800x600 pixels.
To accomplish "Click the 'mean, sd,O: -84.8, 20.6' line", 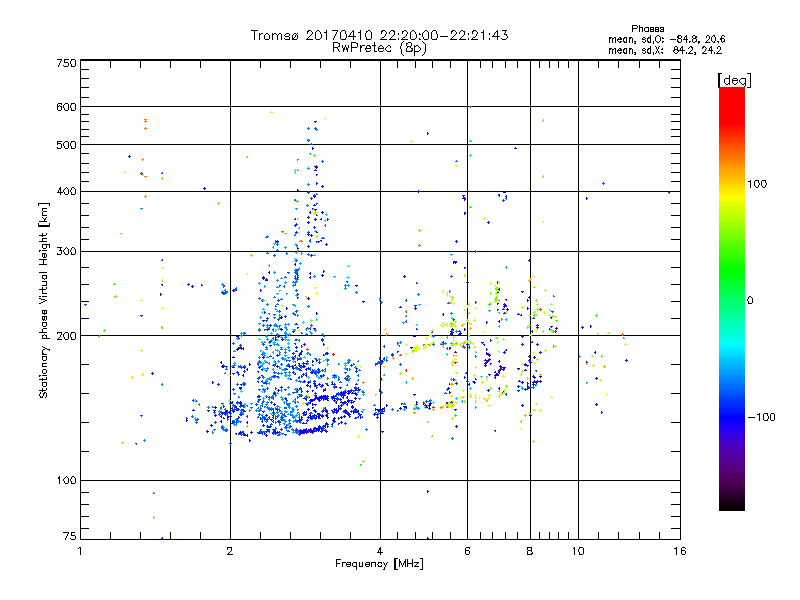I will (666, 39).
